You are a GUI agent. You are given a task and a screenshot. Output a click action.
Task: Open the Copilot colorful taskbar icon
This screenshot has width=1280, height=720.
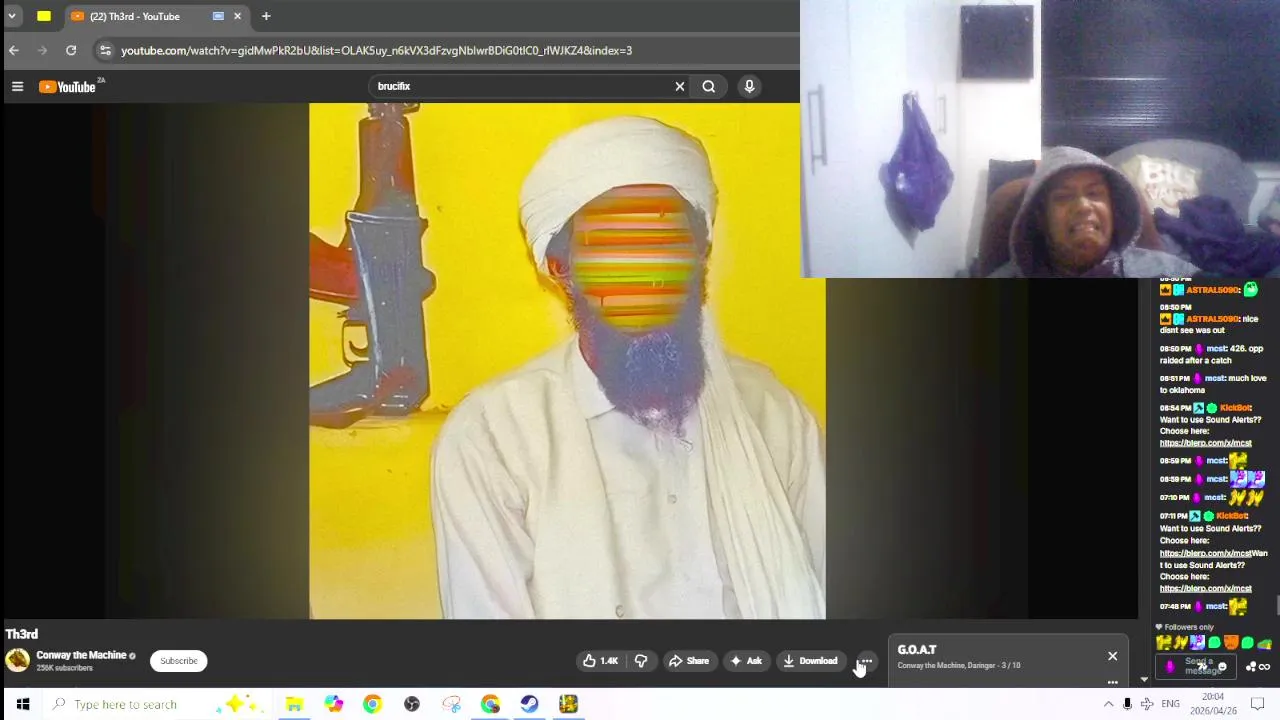tap(333, 704)
